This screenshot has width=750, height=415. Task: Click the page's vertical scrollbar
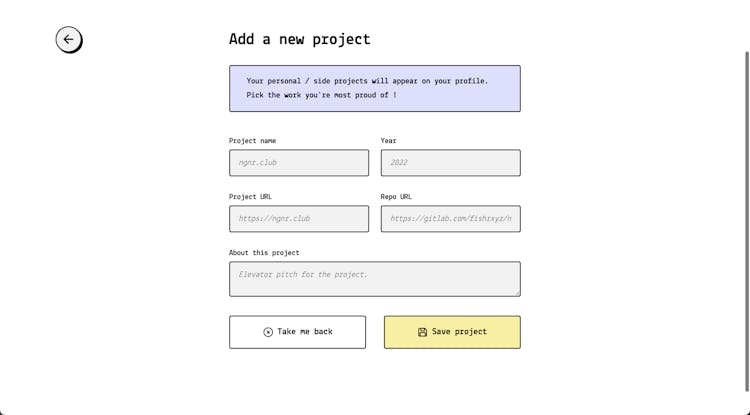coord(746,220)
